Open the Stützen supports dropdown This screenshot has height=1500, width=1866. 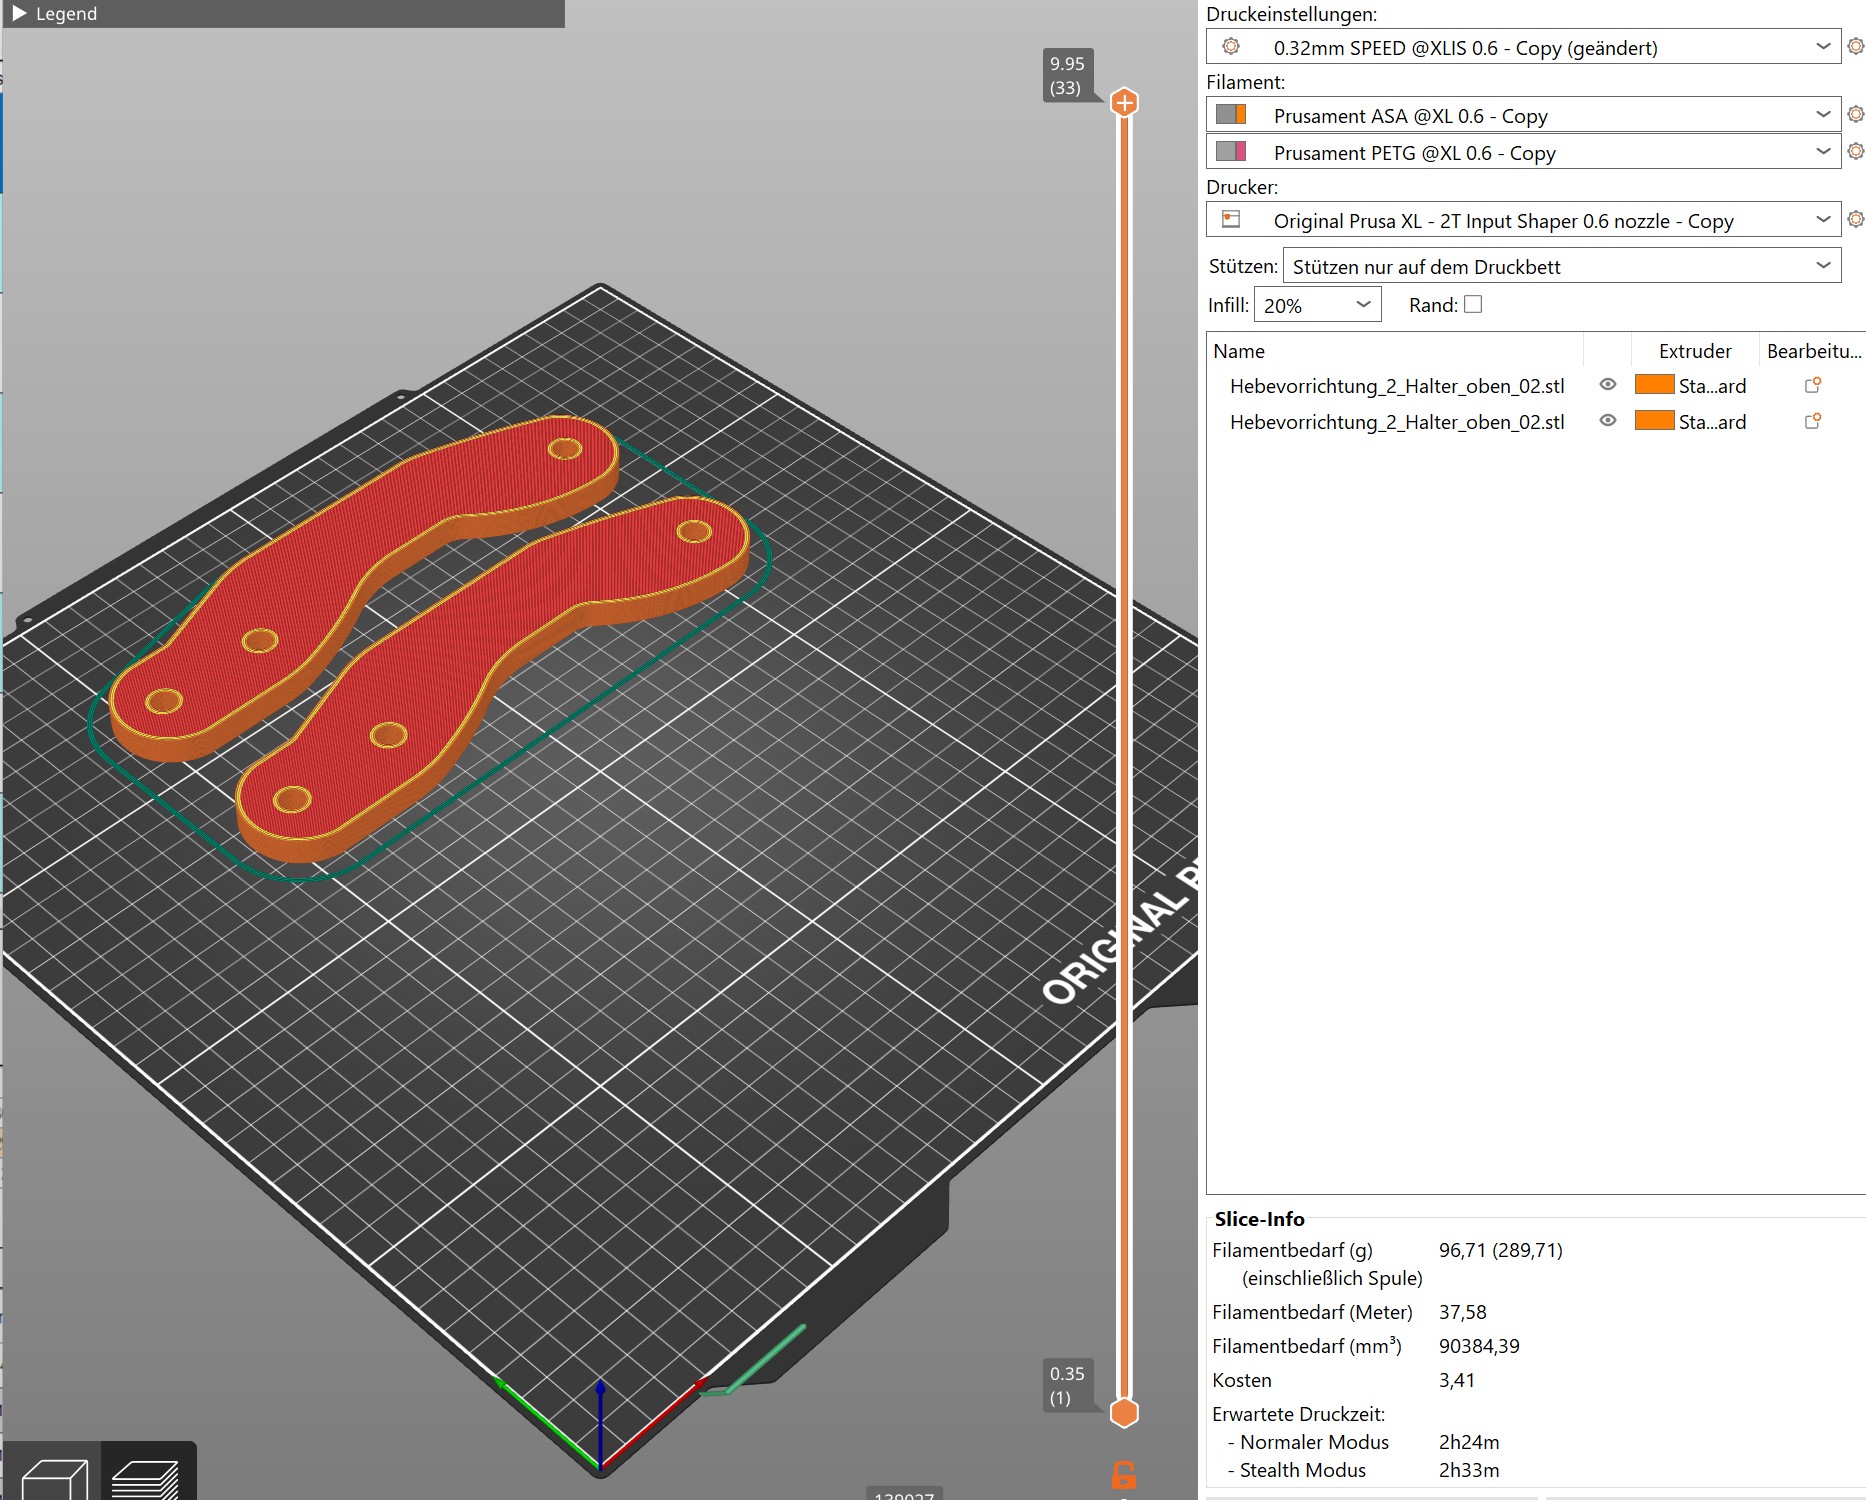(x=1562, y=266)
